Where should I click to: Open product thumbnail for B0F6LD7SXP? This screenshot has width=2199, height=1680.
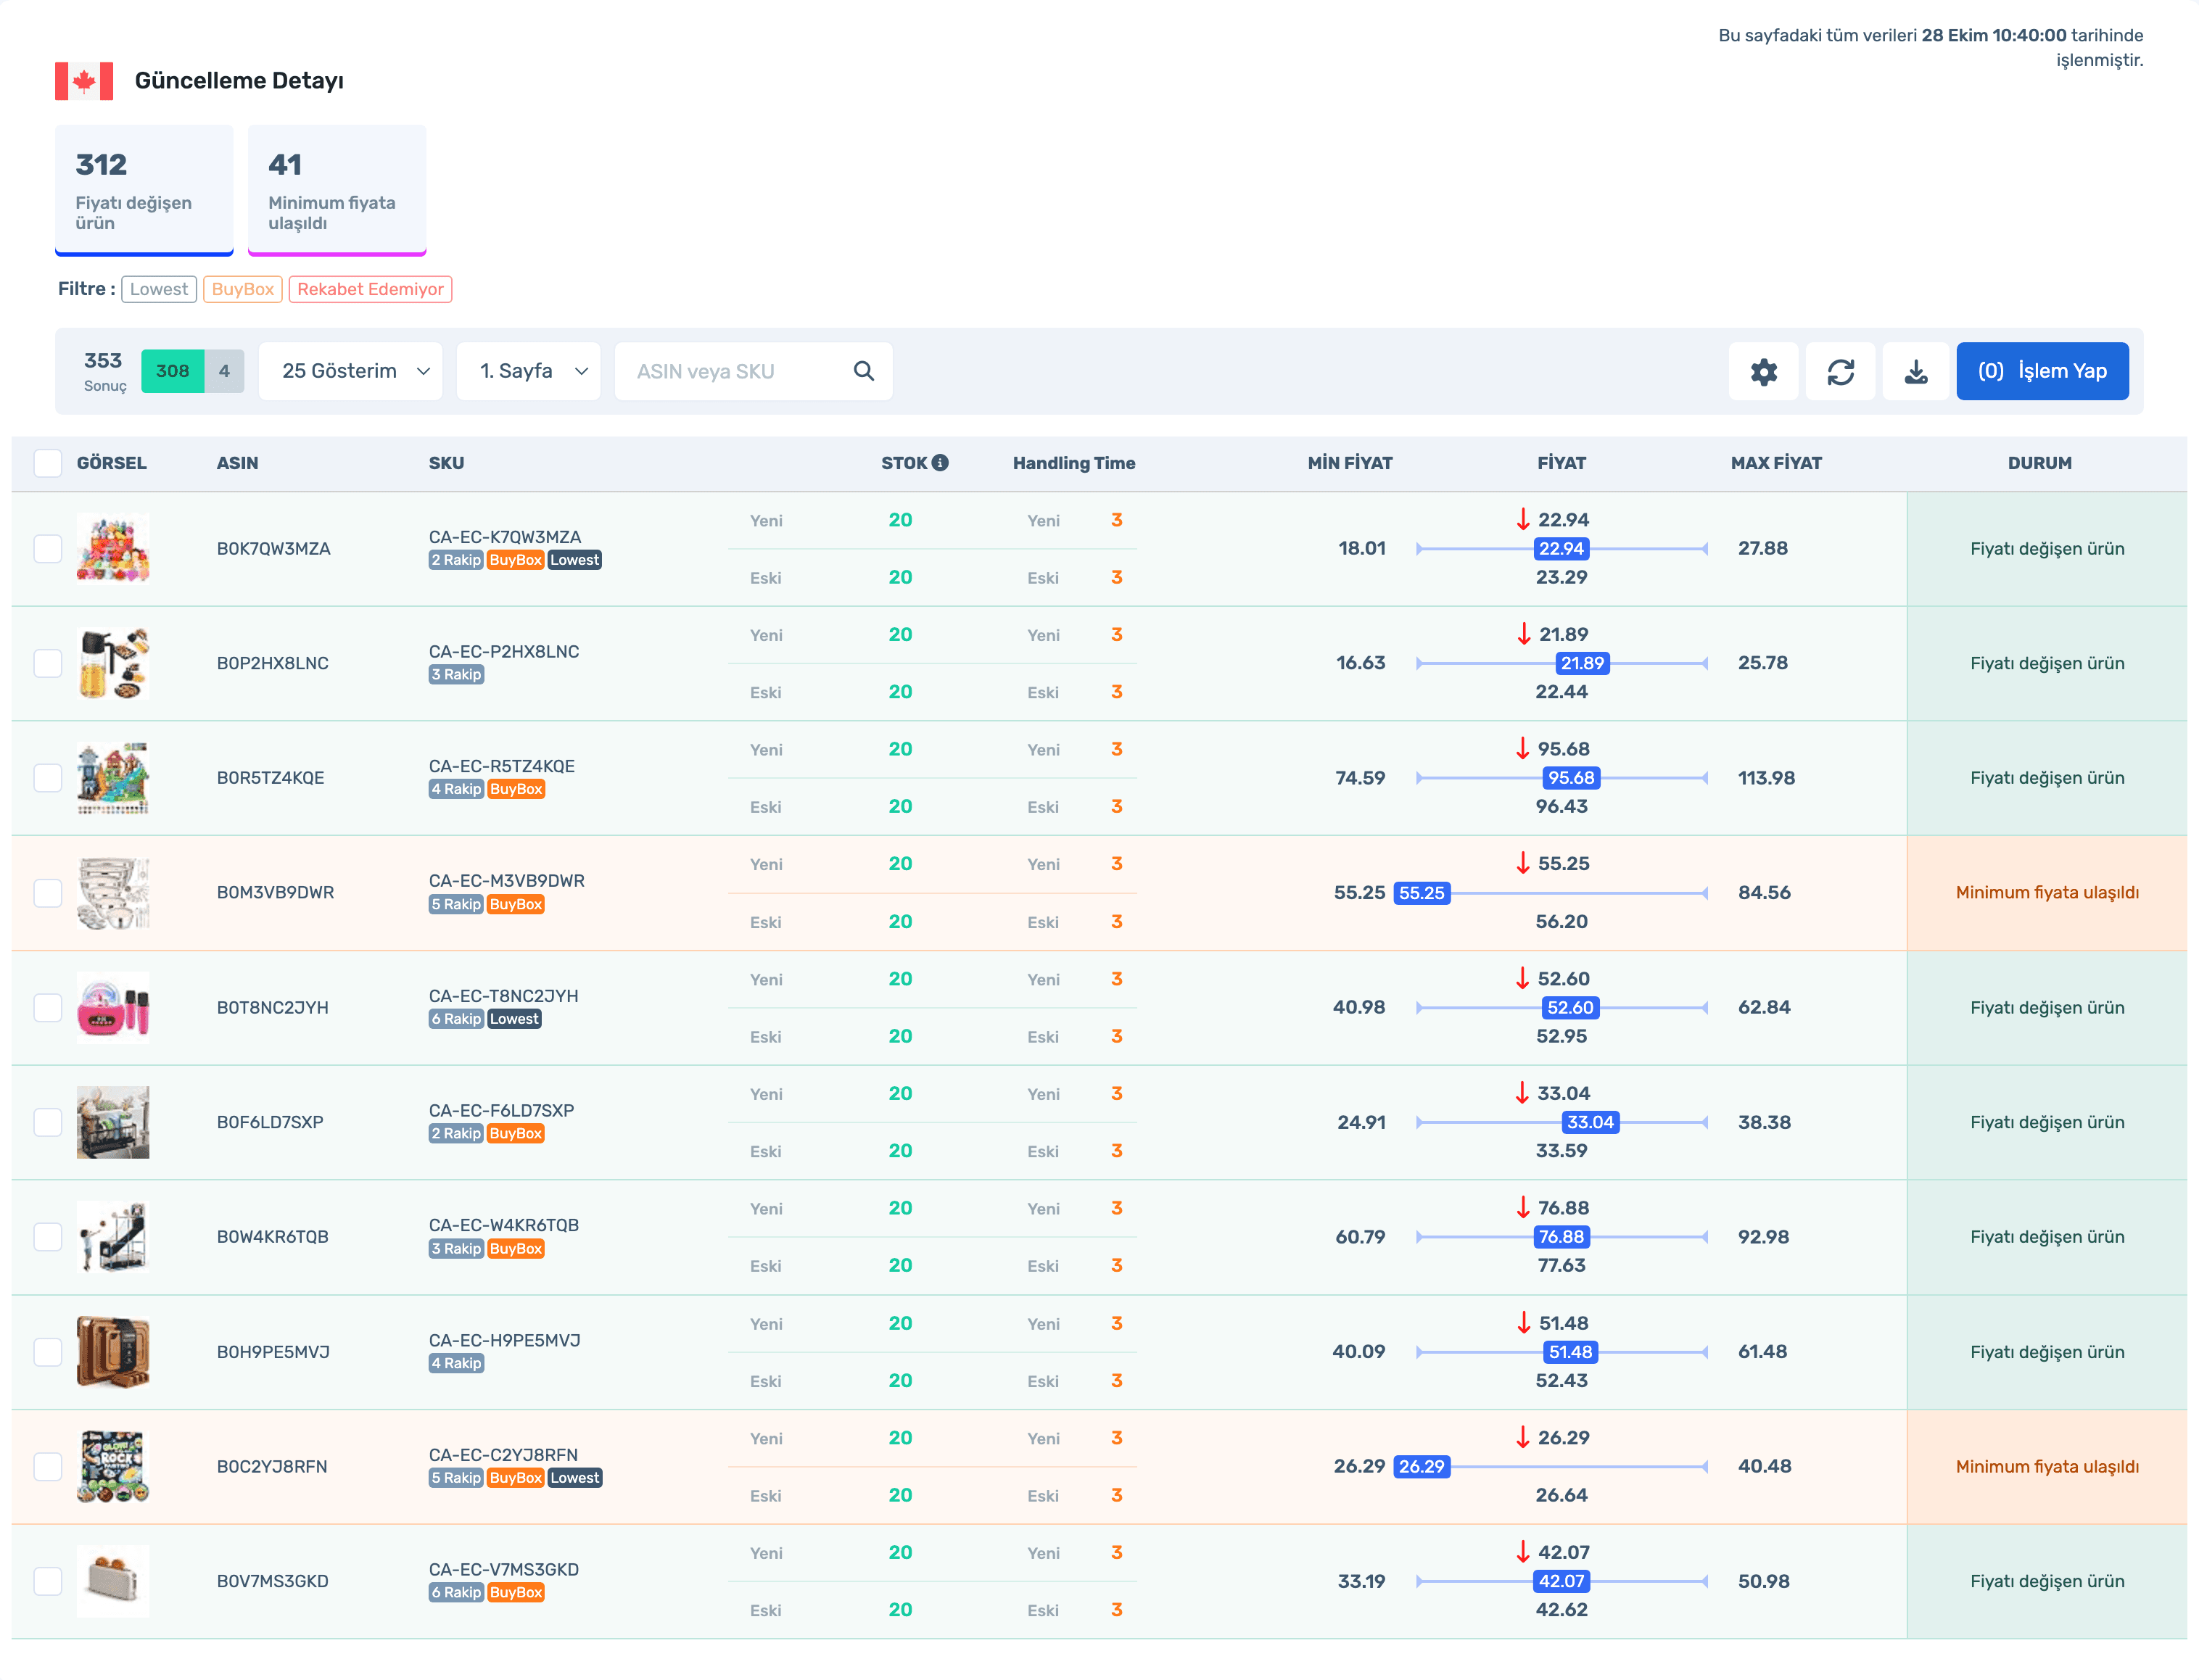point(113,1122)
